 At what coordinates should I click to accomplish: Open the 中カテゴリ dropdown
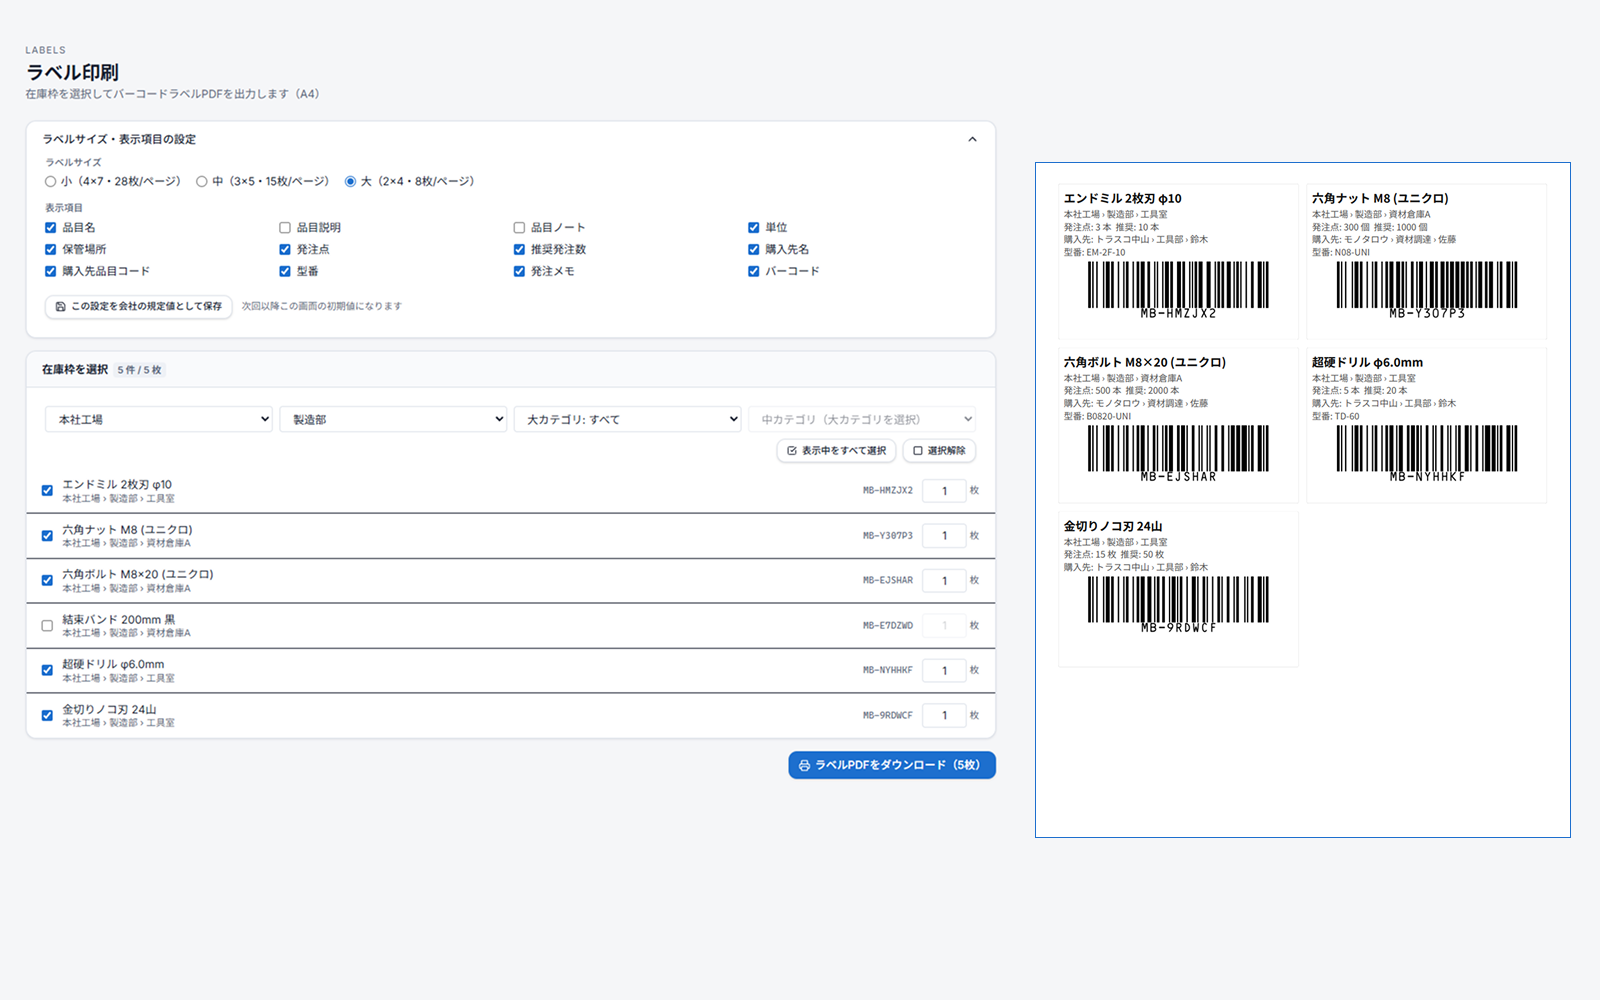click(x=862, y=420)
